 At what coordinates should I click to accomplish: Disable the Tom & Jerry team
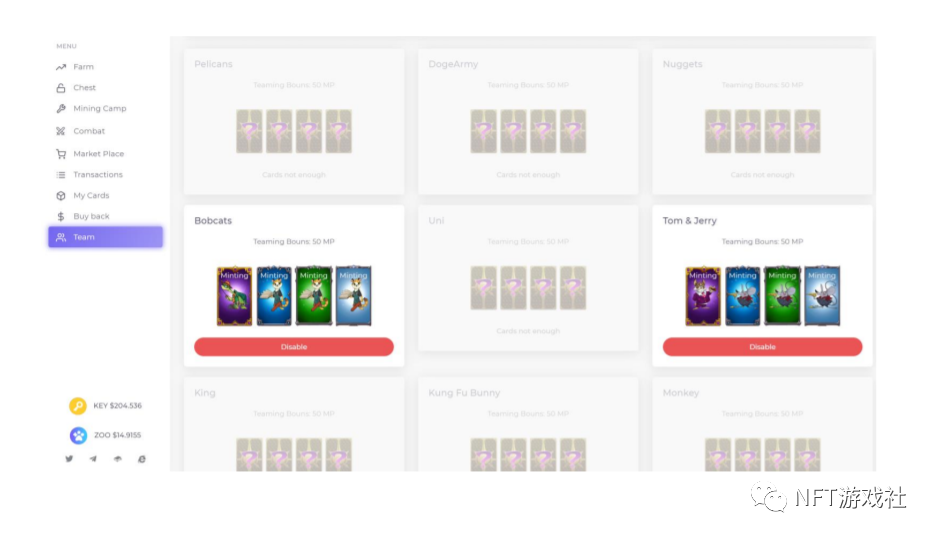tap(763, 347)
